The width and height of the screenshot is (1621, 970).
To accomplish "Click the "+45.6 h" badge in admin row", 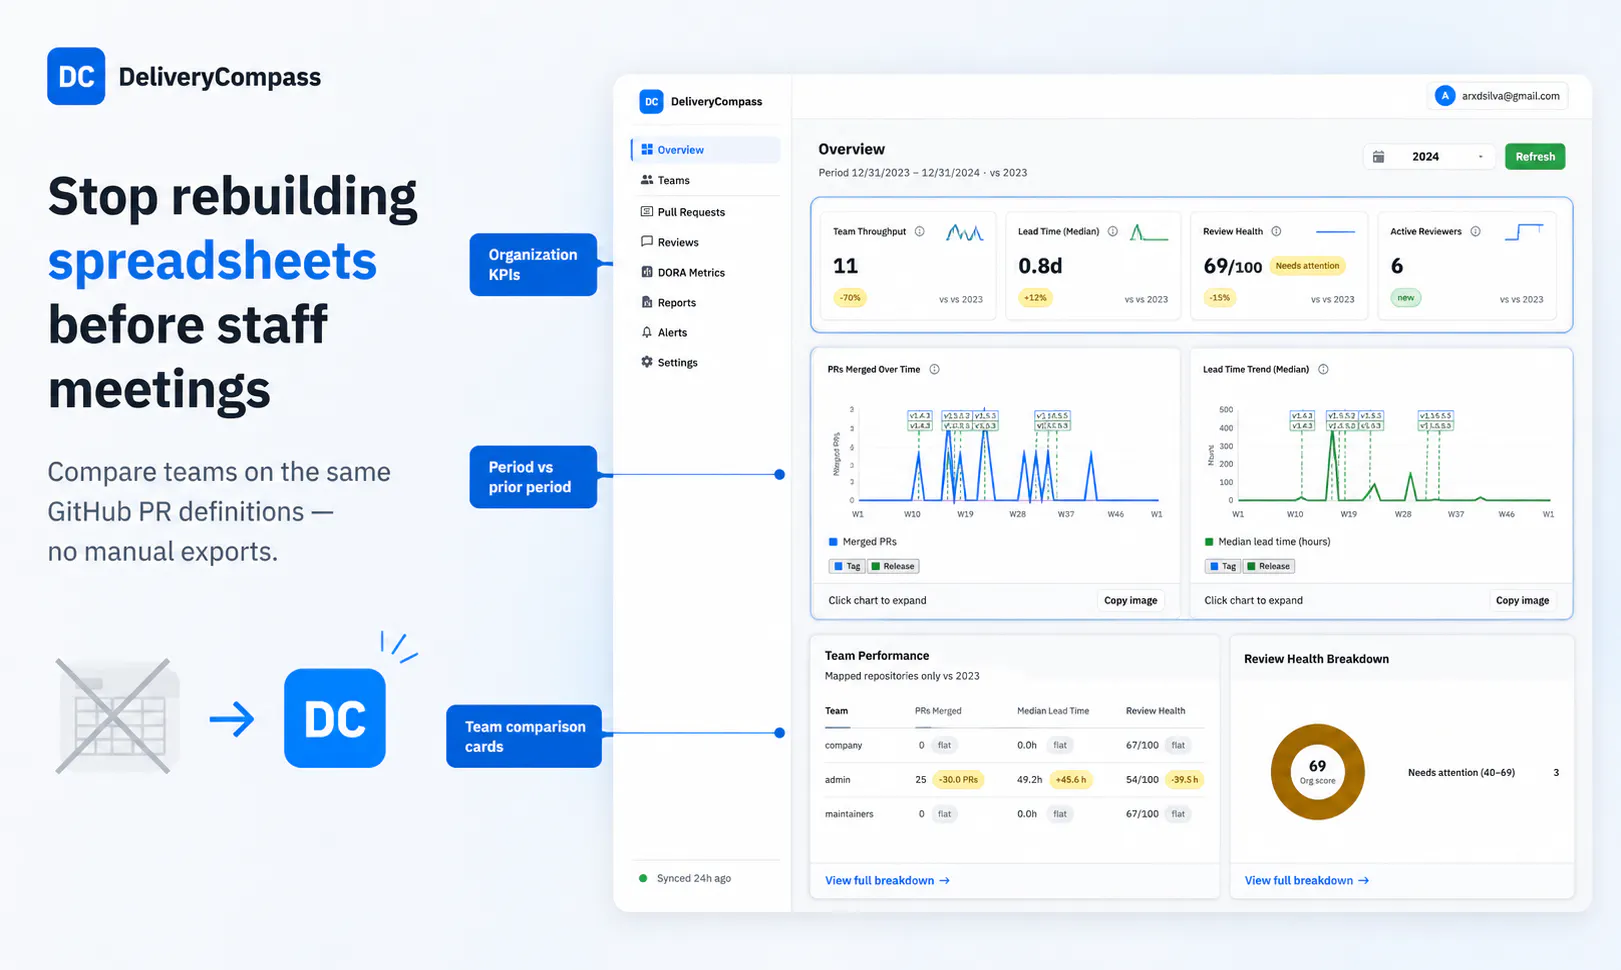I will pos(1070,780).
